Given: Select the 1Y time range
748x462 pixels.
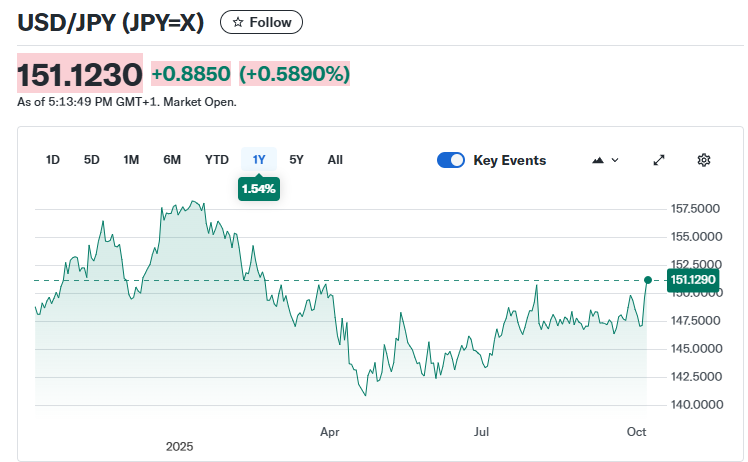Looking at the screenshot, I should pyautogui.click(x=259, y=160).
